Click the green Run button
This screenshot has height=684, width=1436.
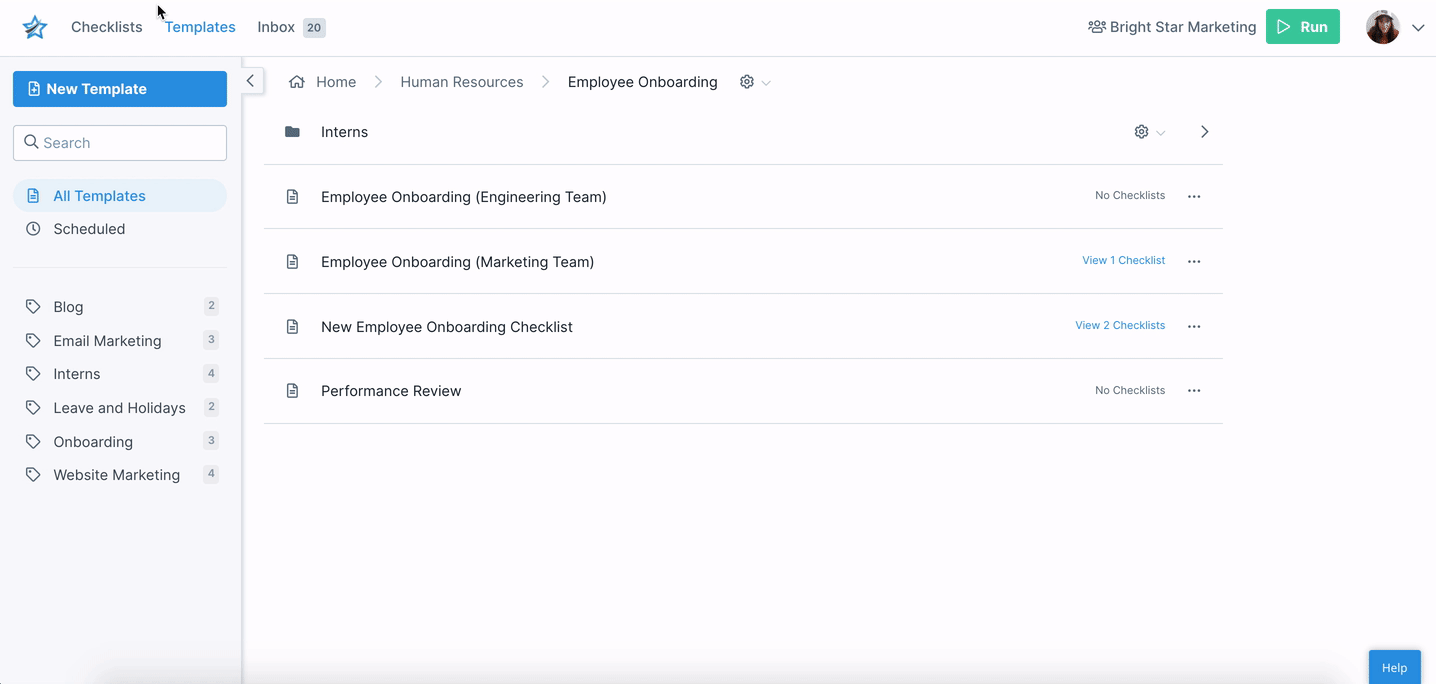[1303, 27]
